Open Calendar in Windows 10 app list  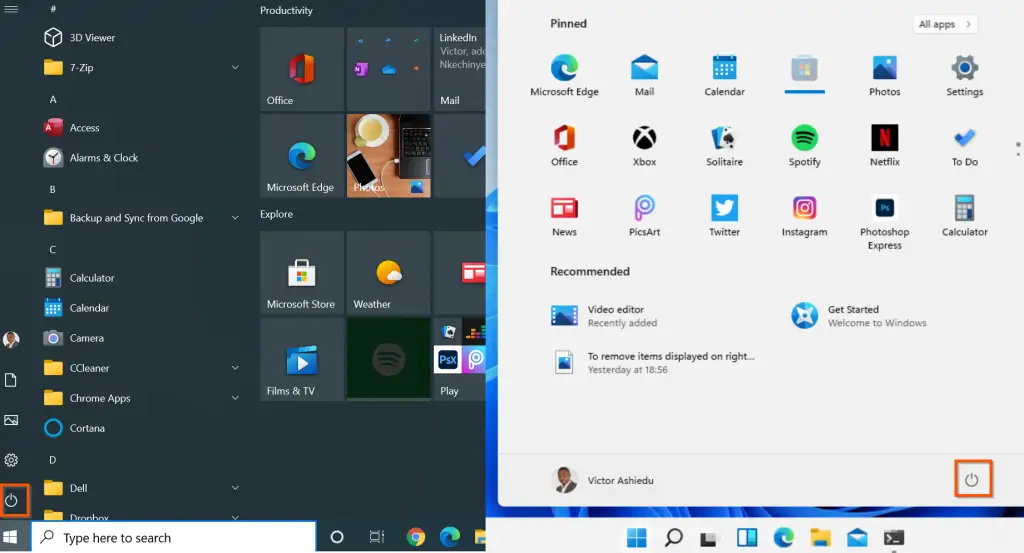point(76,308)
